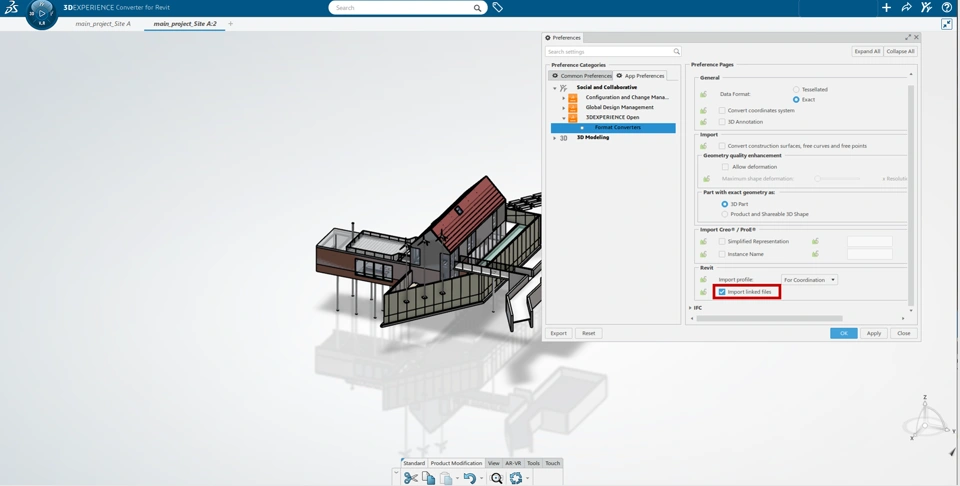This screenshot has width=960, height=486.
Task: Expand the toolbar chevron left of Cut
Action: coord(396,473)
